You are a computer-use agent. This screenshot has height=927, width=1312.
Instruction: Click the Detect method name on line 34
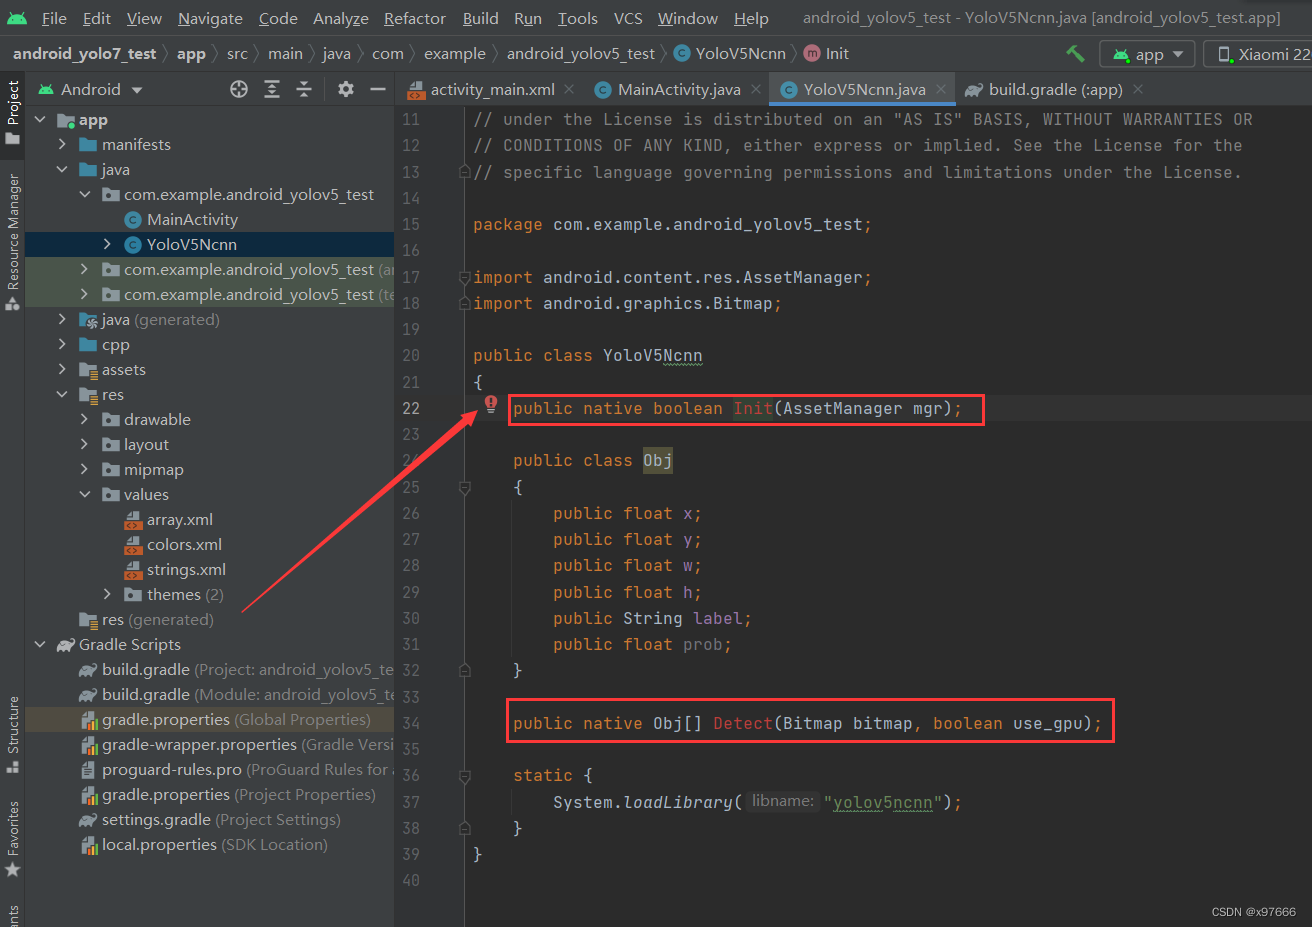tap(743, 723)
